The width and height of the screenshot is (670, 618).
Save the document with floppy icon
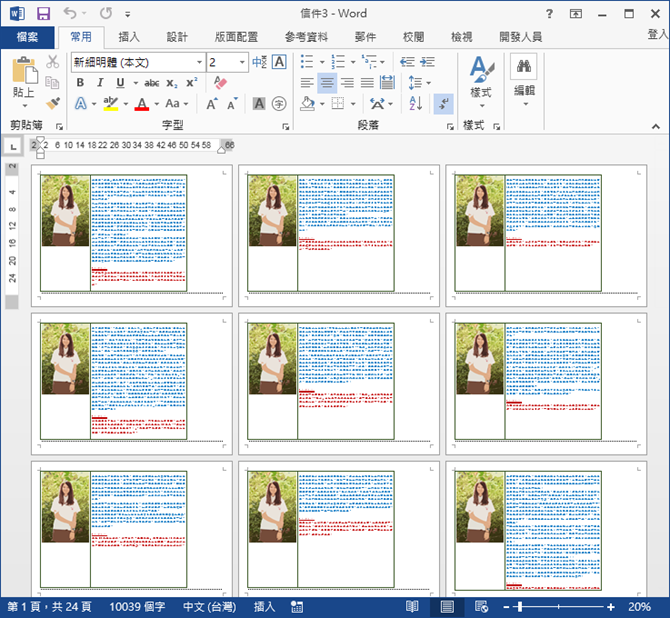click(x=43, y=14)
